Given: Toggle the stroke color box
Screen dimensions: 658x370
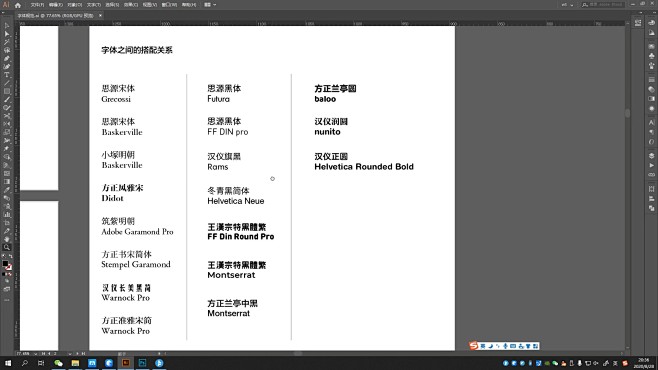Looking at the screenshot, I should (9, 267).
